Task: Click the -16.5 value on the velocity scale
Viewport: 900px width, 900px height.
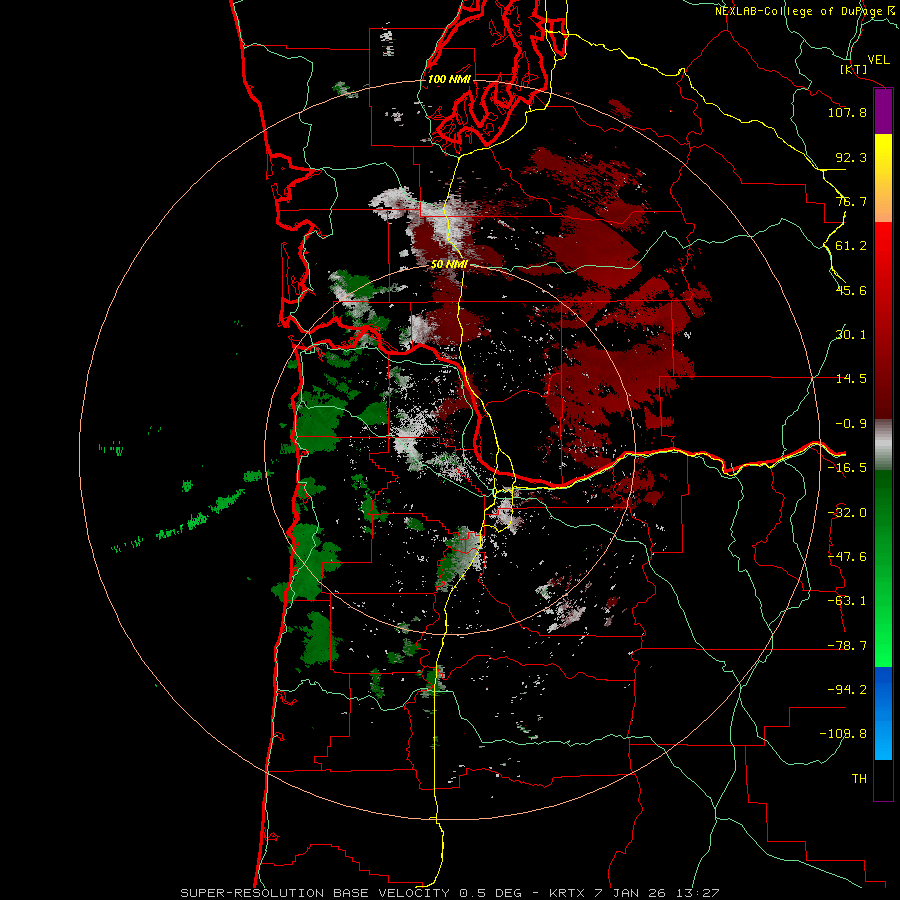Action: click(847, 468)
